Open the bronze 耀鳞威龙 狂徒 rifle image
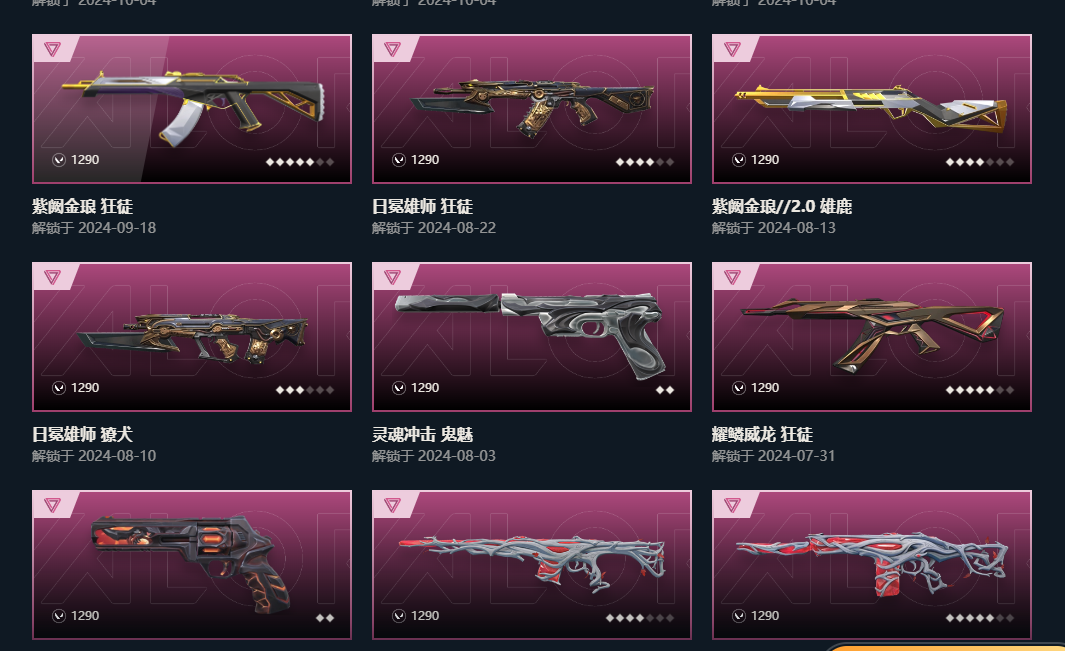This screenshot has height=651, width=1065. [873, 334]
